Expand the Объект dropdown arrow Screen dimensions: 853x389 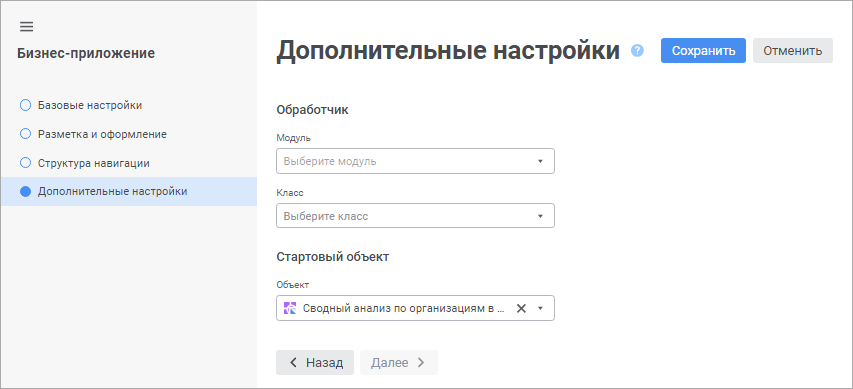coord(540,308)
